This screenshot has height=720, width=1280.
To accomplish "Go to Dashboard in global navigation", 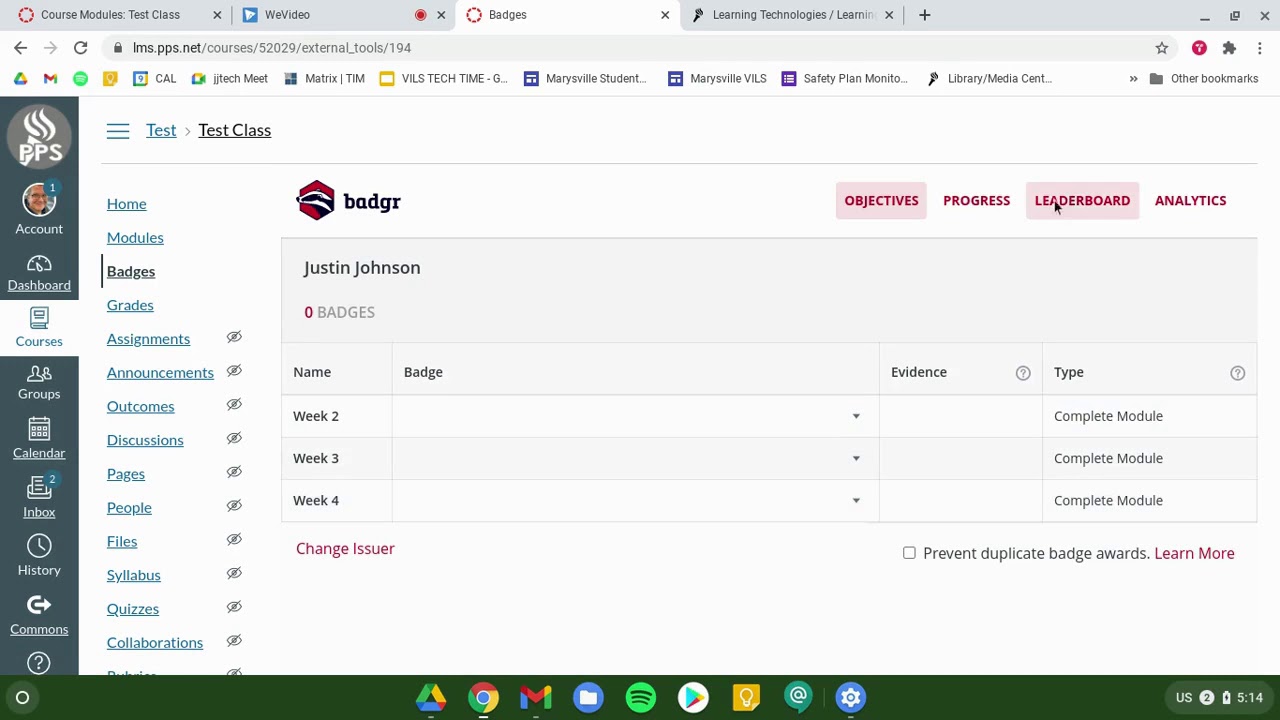I will [39, 273].
